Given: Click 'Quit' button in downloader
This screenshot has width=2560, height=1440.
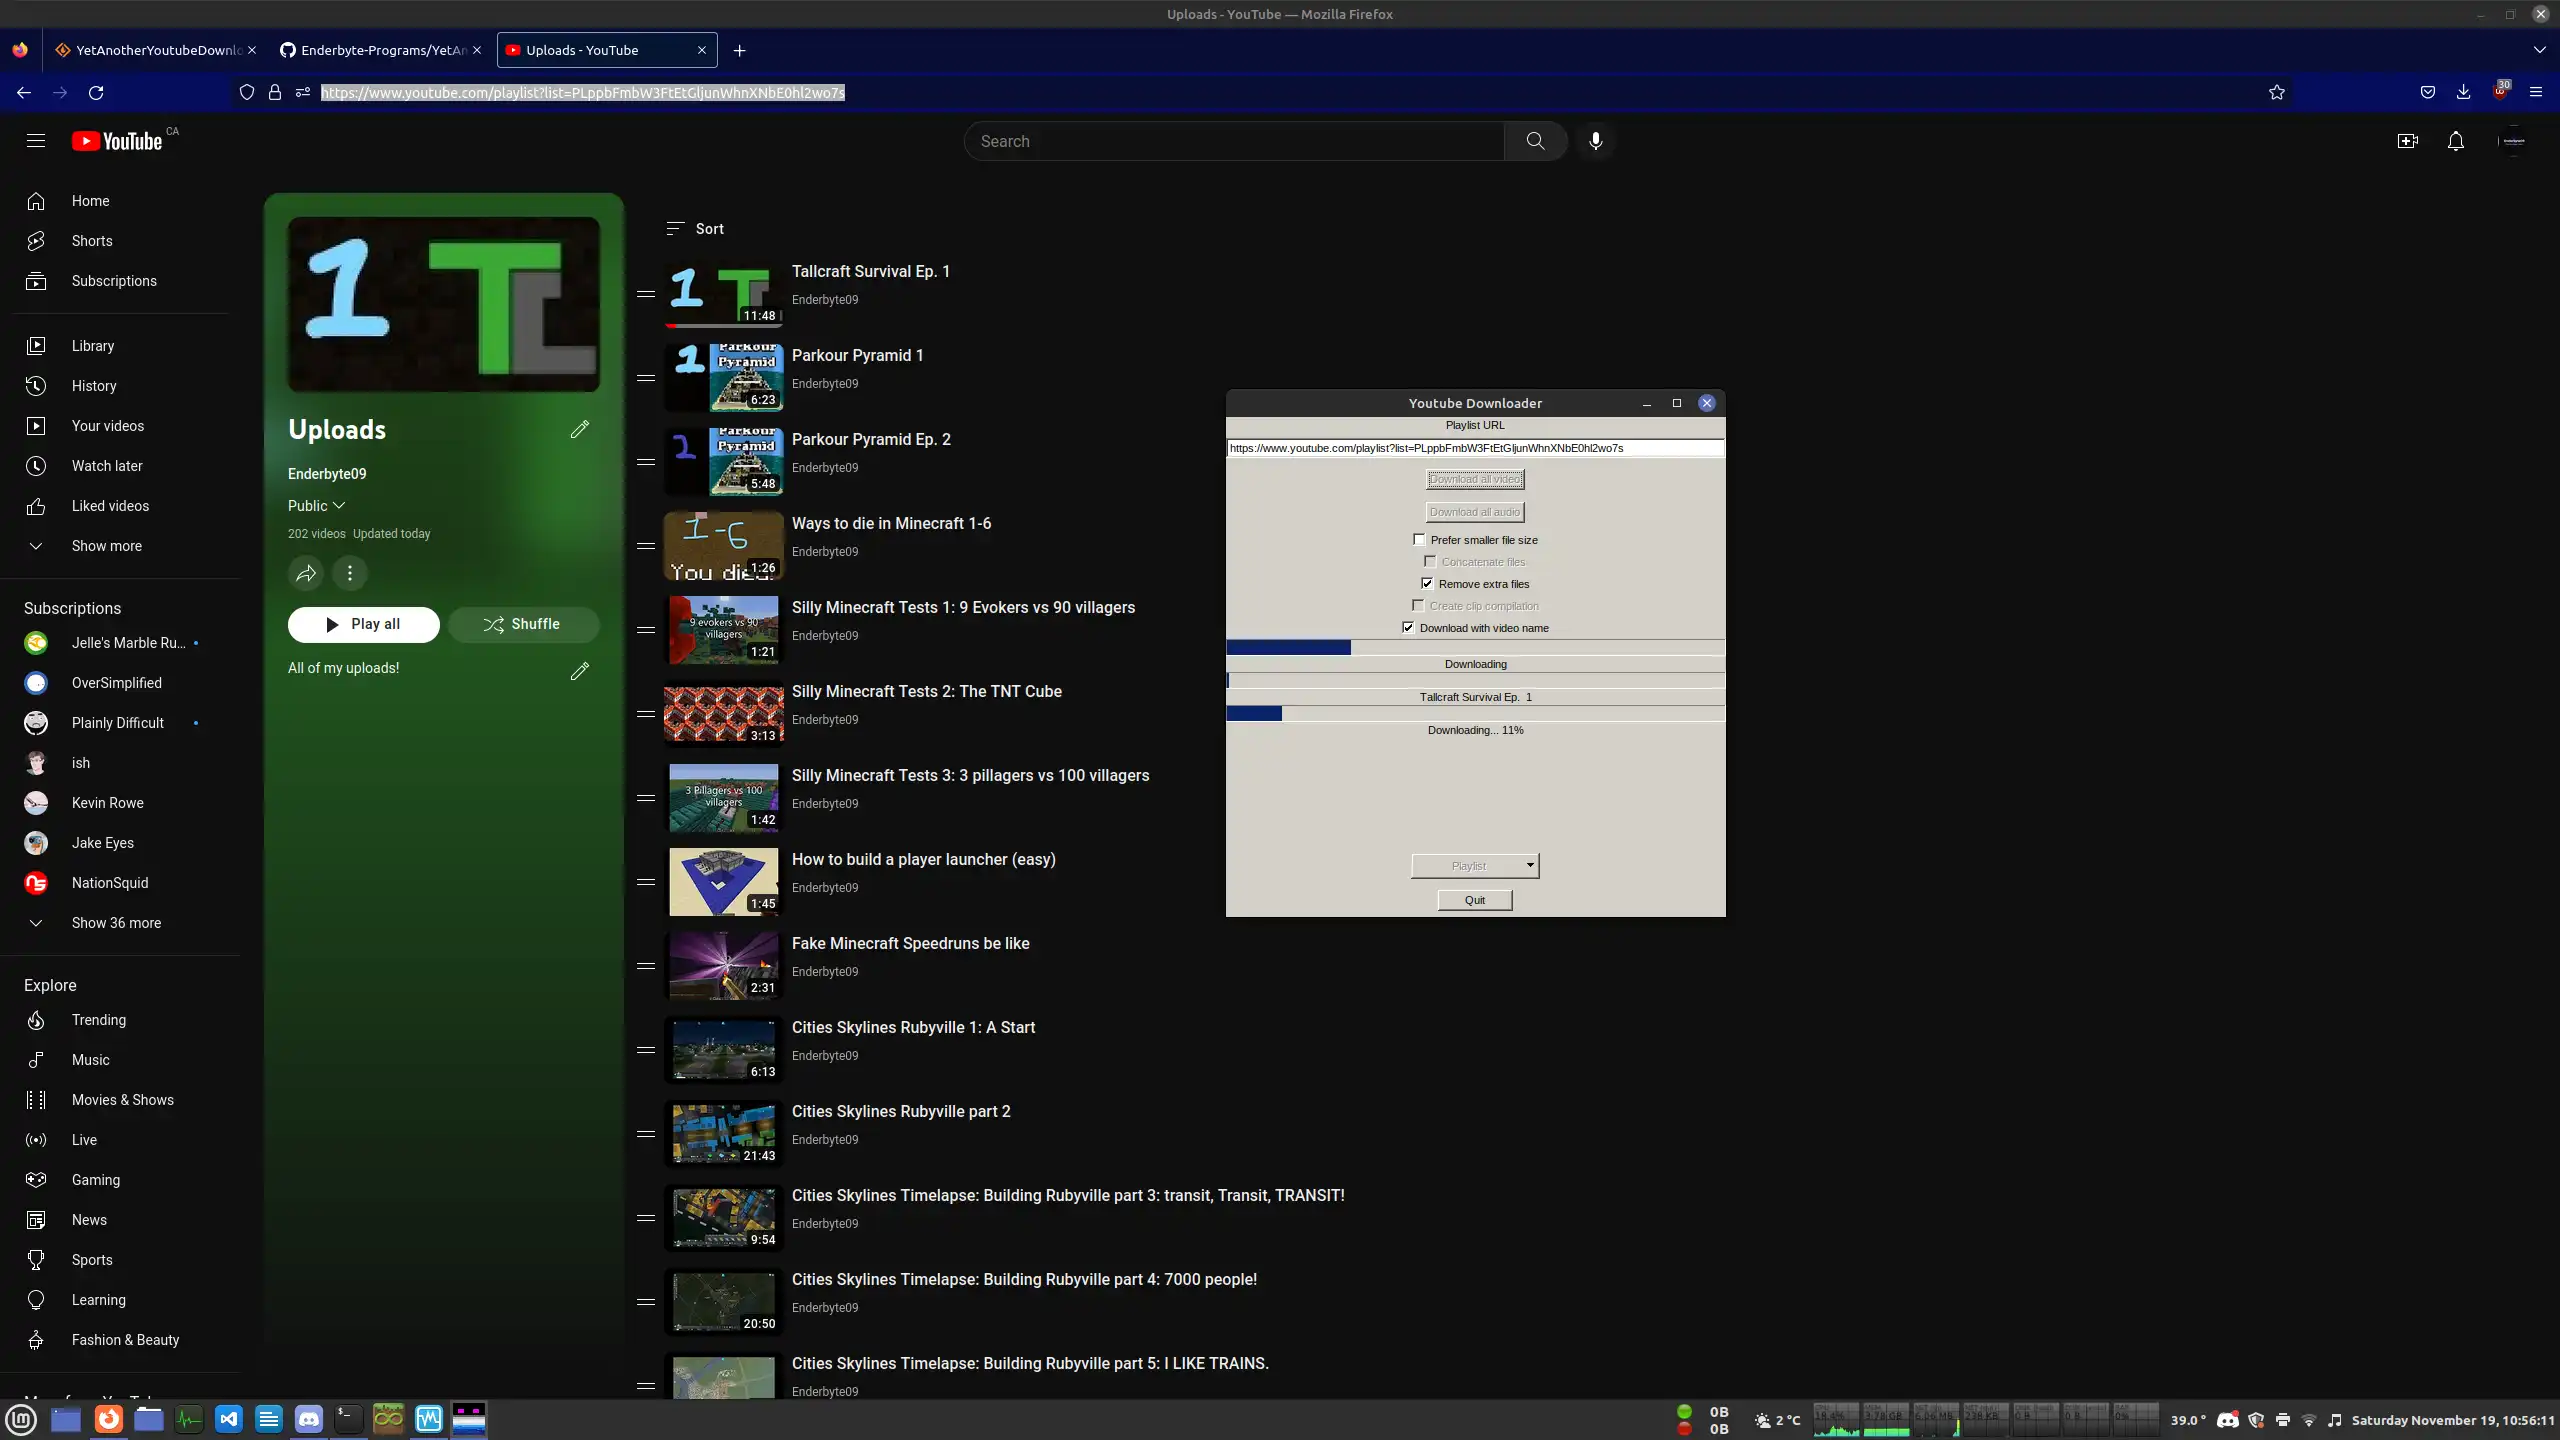Looking at the screenshot, I should click(1475, 900).
